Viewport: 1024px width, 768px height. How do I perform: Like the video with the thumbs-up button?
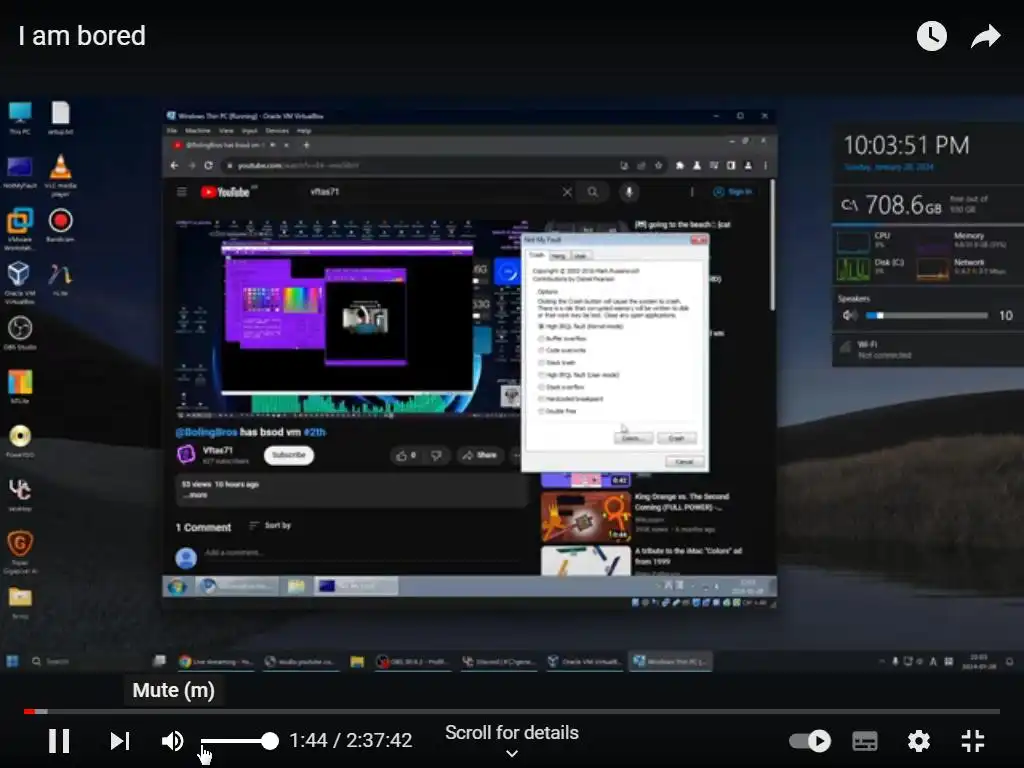406,455
